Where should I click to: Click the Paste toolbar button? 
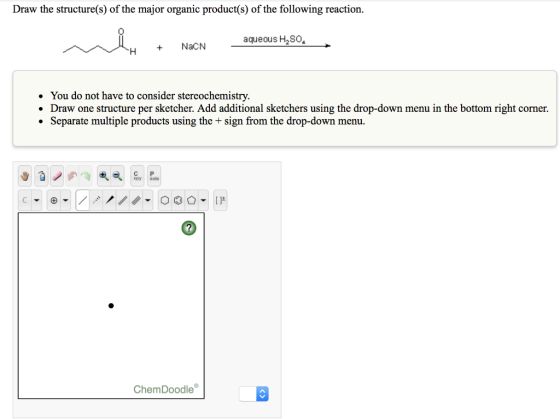tap(154, 176)
